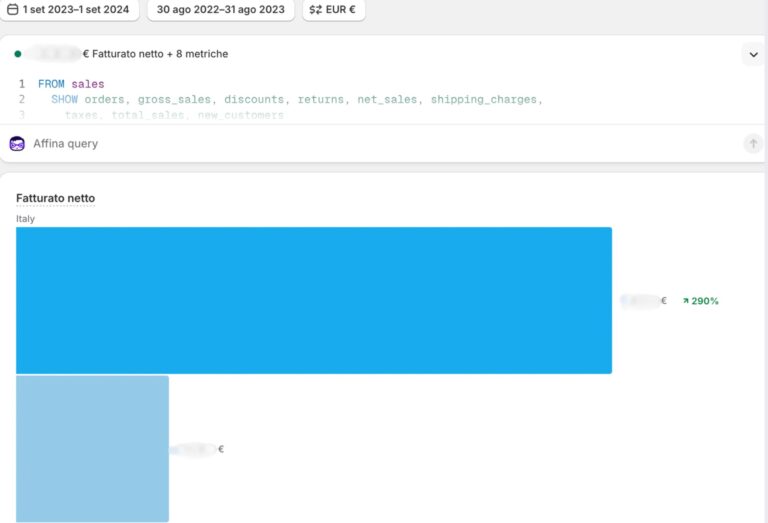Click 'shipping_charges' in the query code
The image size is (768, 523).
(x=486, y=100)
